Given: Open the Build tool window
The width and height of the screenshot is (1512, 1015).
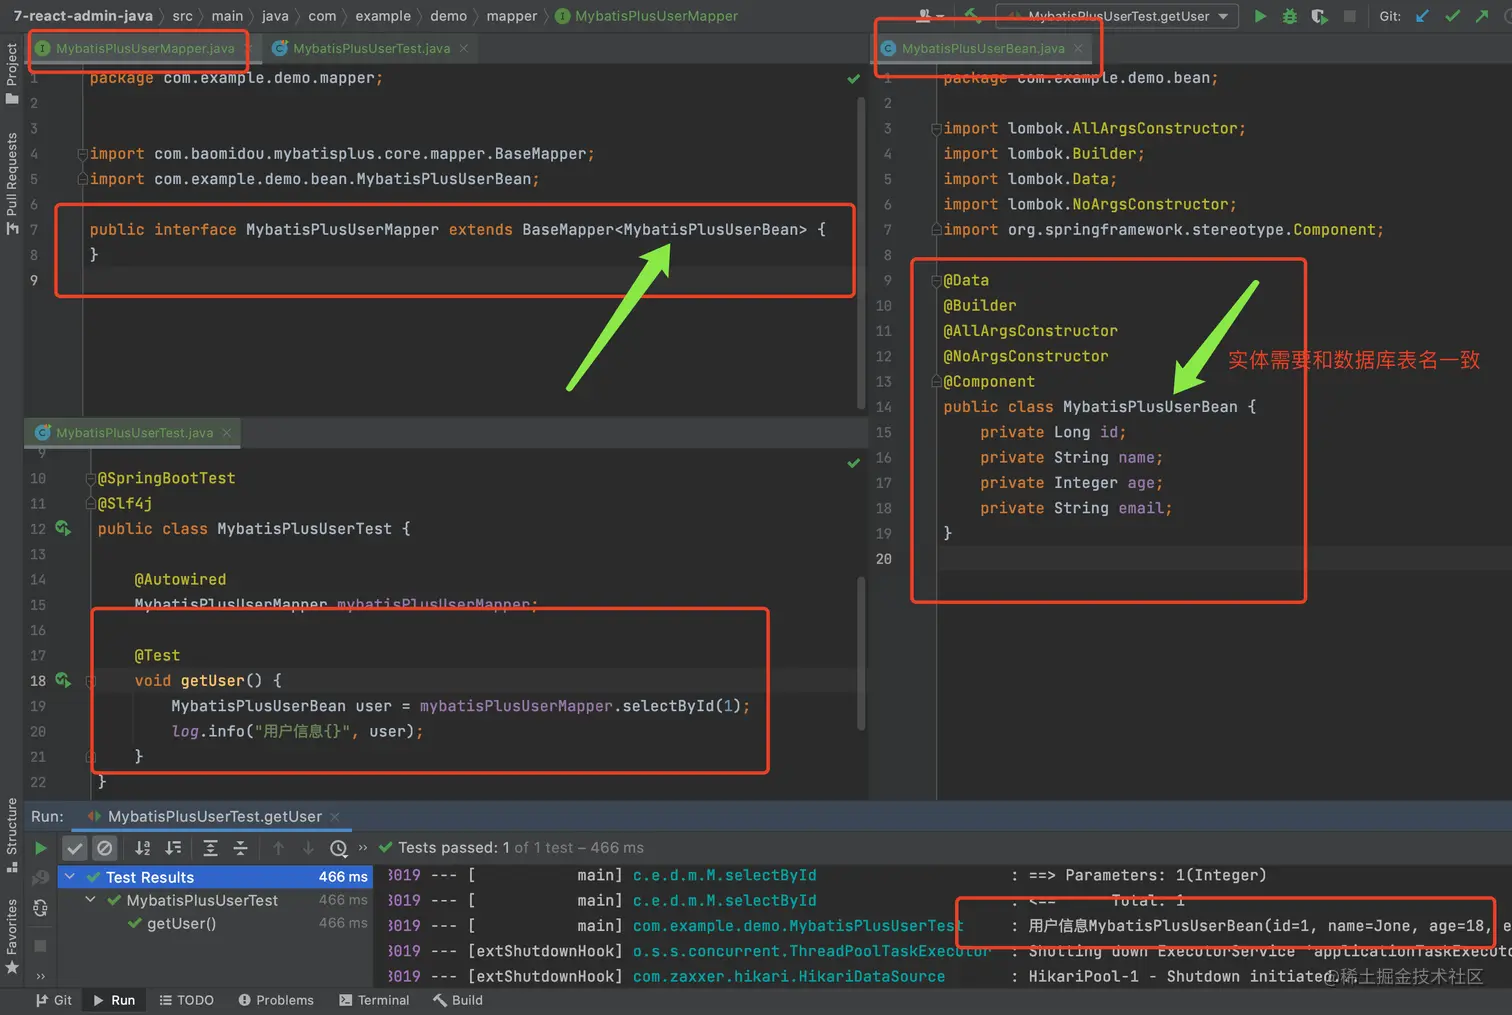Looking at the screenshot, I should point(458,1000).
